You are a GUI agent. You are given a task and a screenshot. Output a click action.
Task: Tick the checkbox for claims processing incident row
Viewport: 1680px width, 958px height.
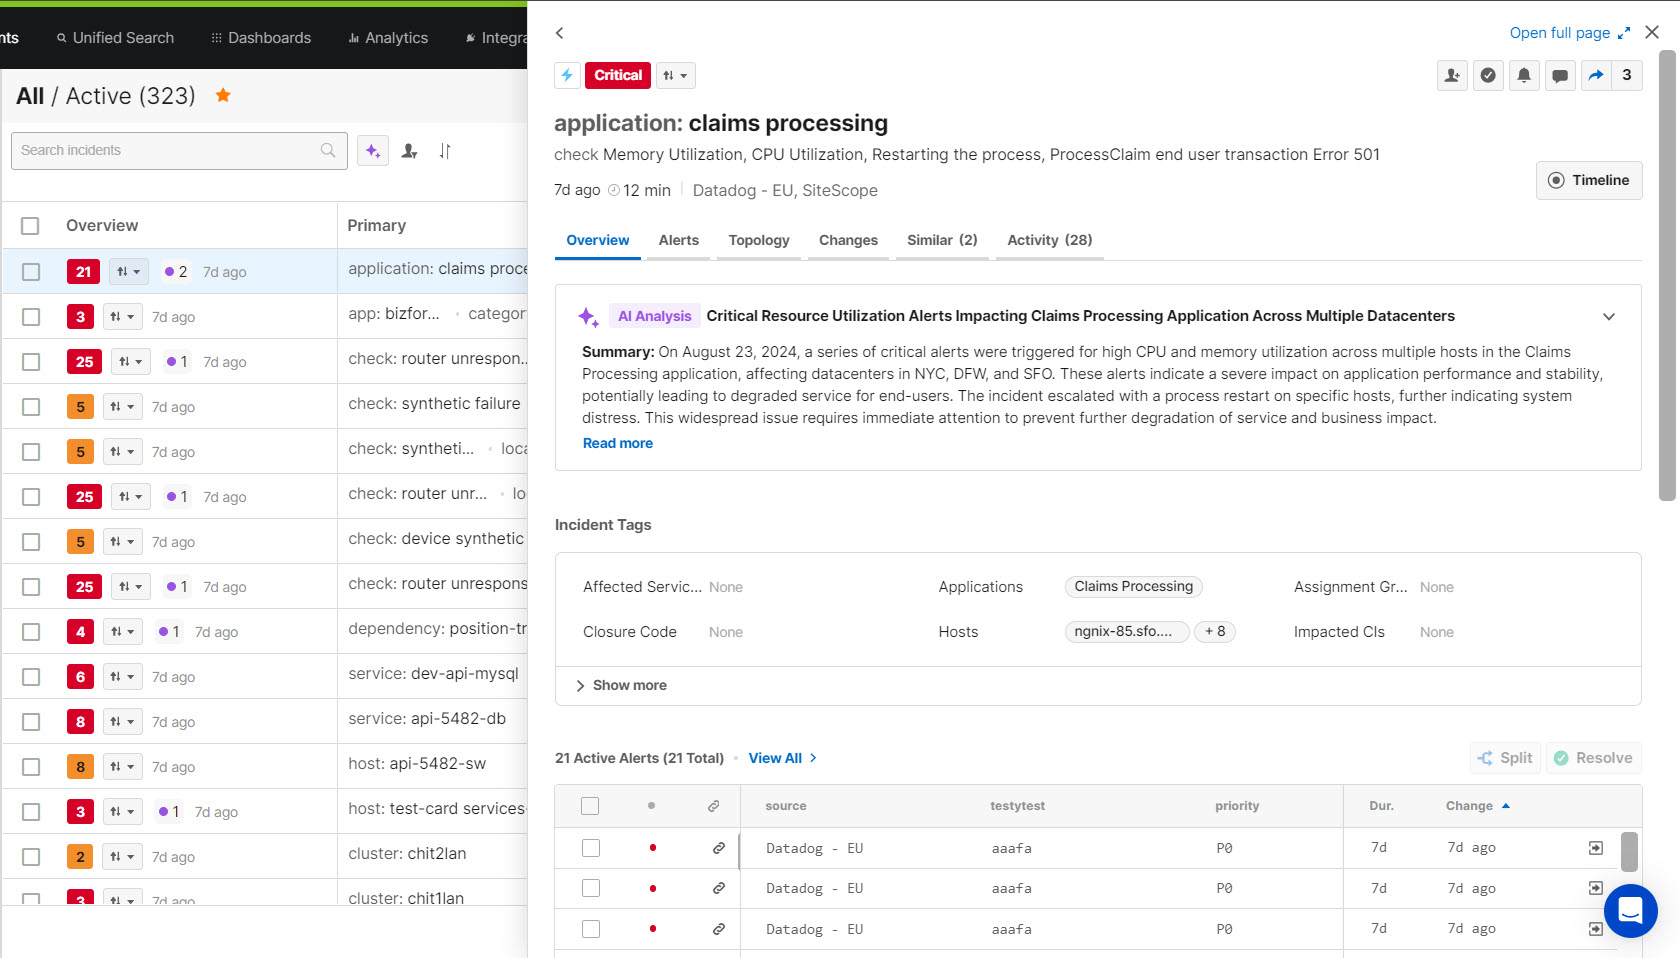click(x=31, y=272)
